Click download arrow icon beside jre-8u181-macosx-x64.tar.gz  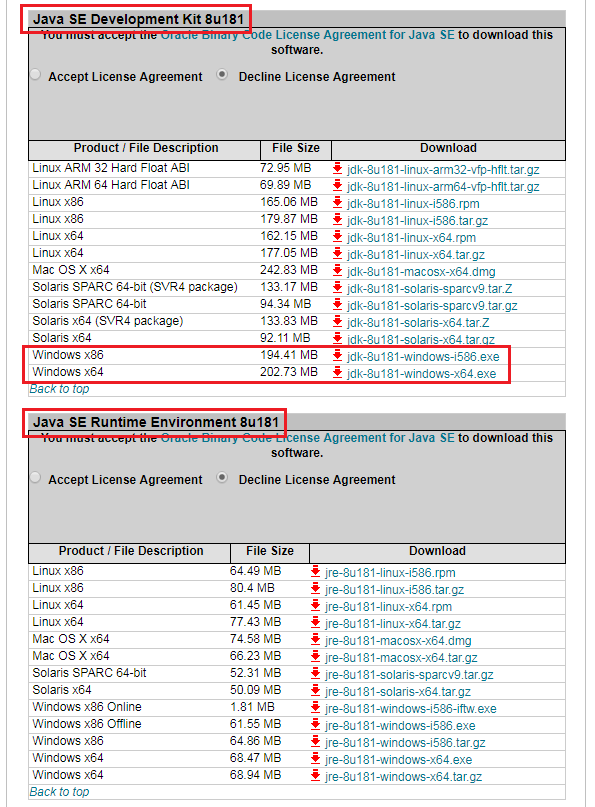[x=316, y=656]
